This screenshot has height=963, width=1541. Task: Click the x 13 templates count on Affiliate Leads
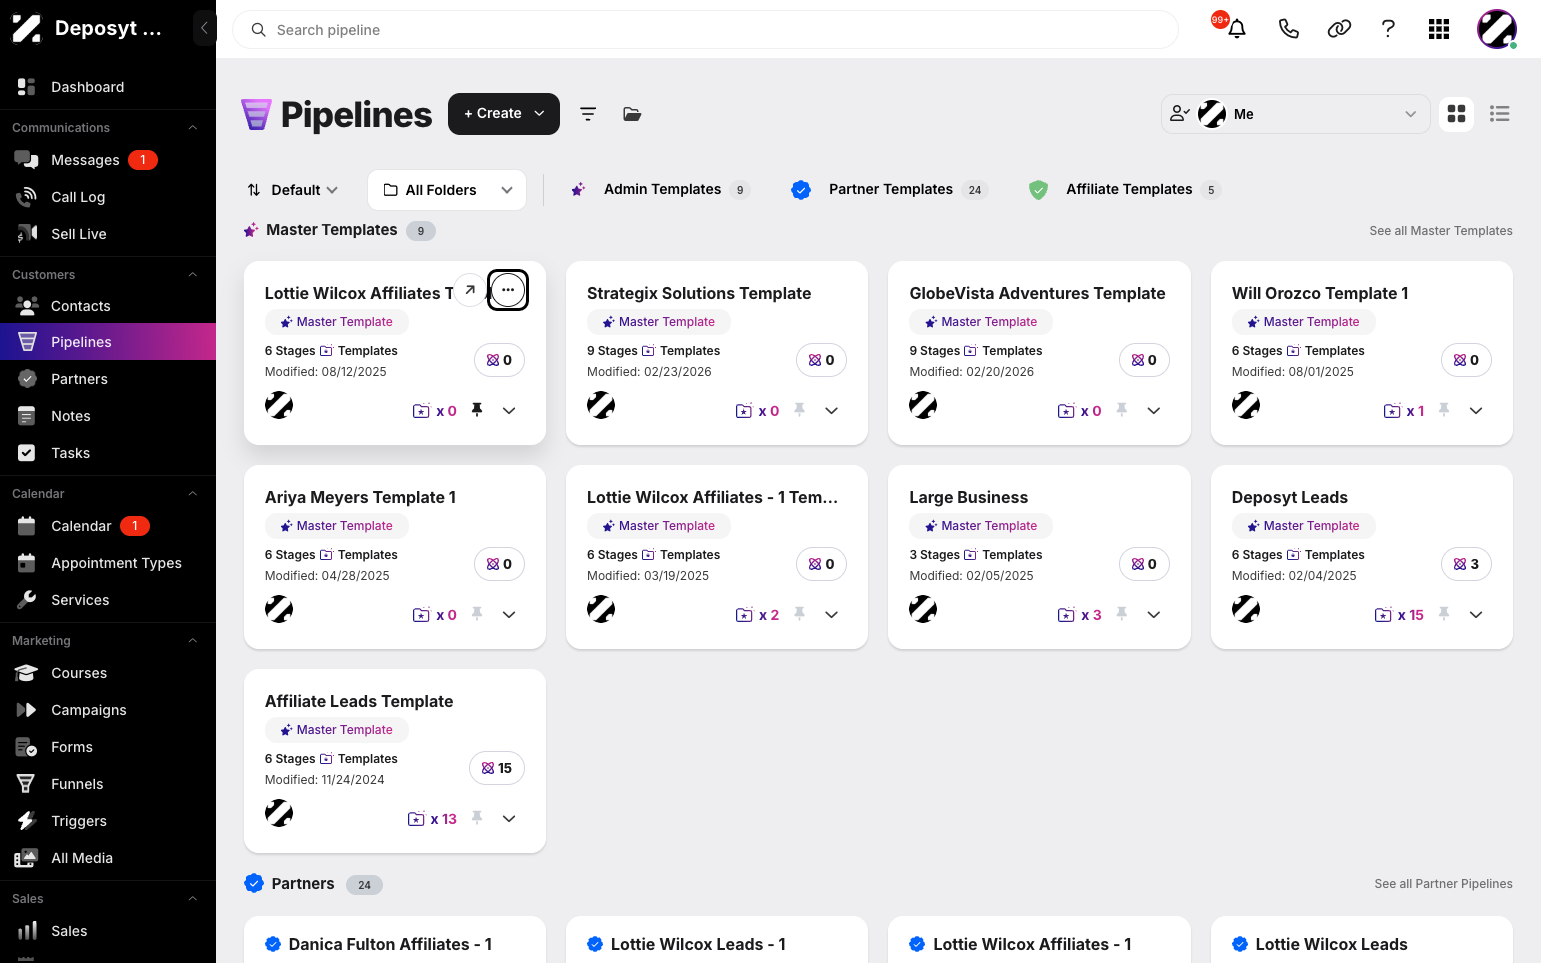pos(432,819)
